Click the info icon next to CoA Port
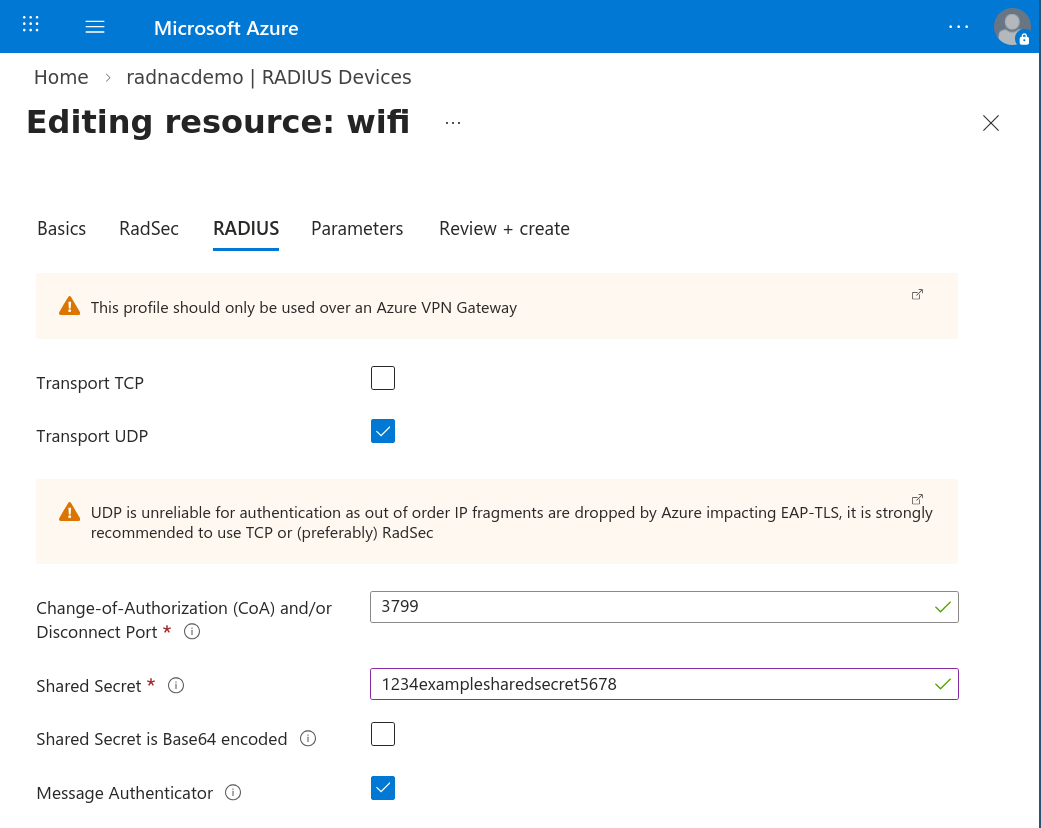Viewport: 1041px width, 828px height. point(191,632)
